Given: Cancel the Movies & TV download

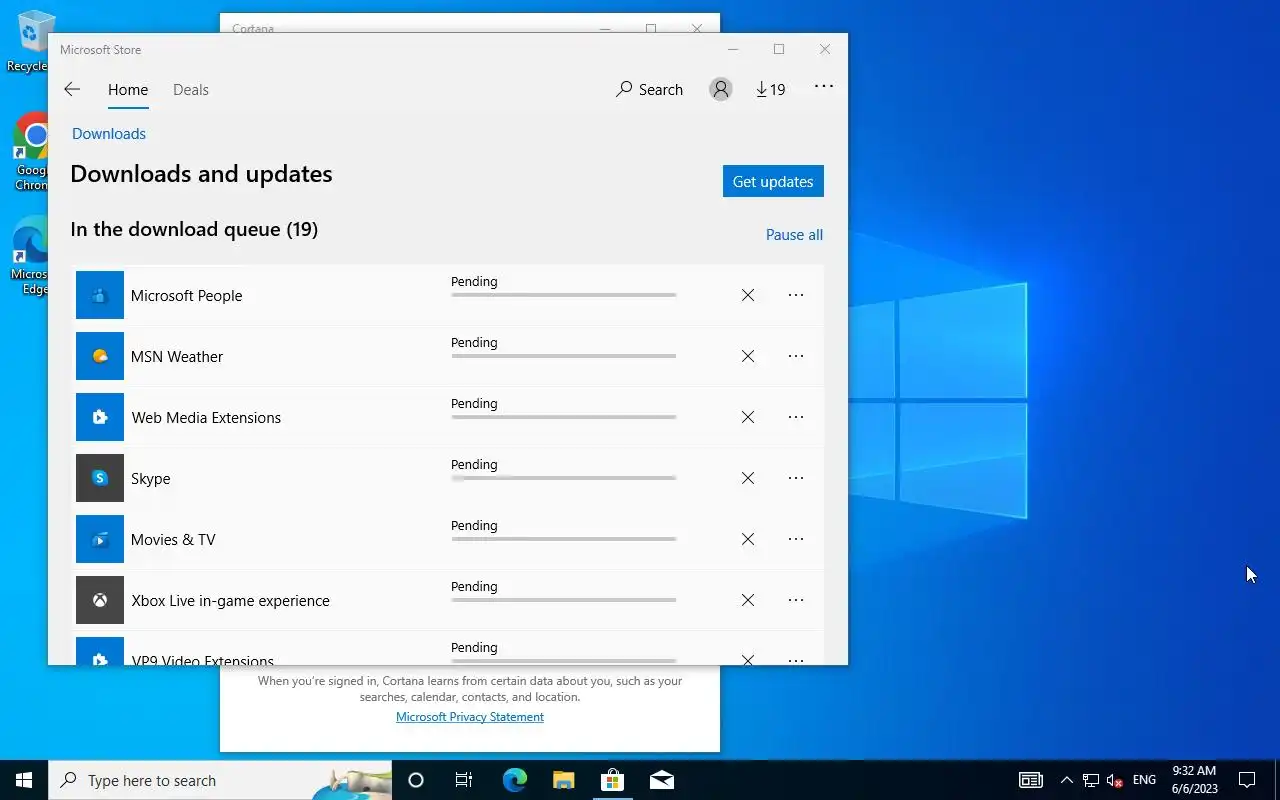Looking at the screenshot, I should click(x=748, y=539).
